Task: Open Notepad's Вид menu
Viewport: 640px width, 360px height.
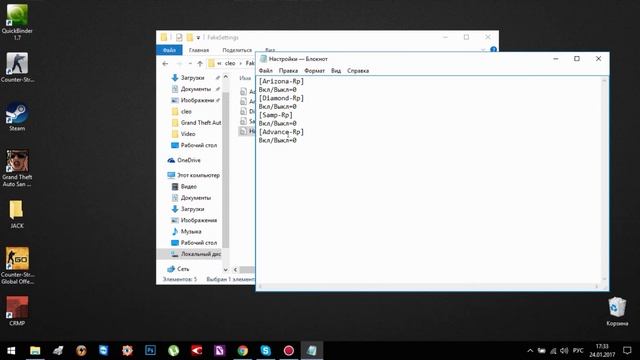Action: click(x=336, y=71)
